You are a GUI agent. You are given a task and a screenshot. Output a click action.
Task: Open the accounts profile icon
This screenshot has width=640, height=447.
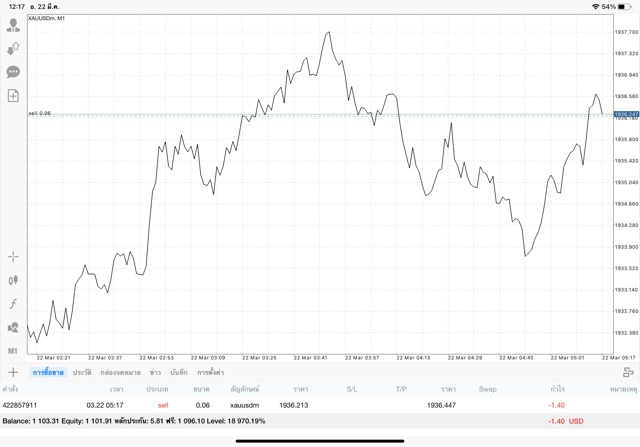(13, 25)
